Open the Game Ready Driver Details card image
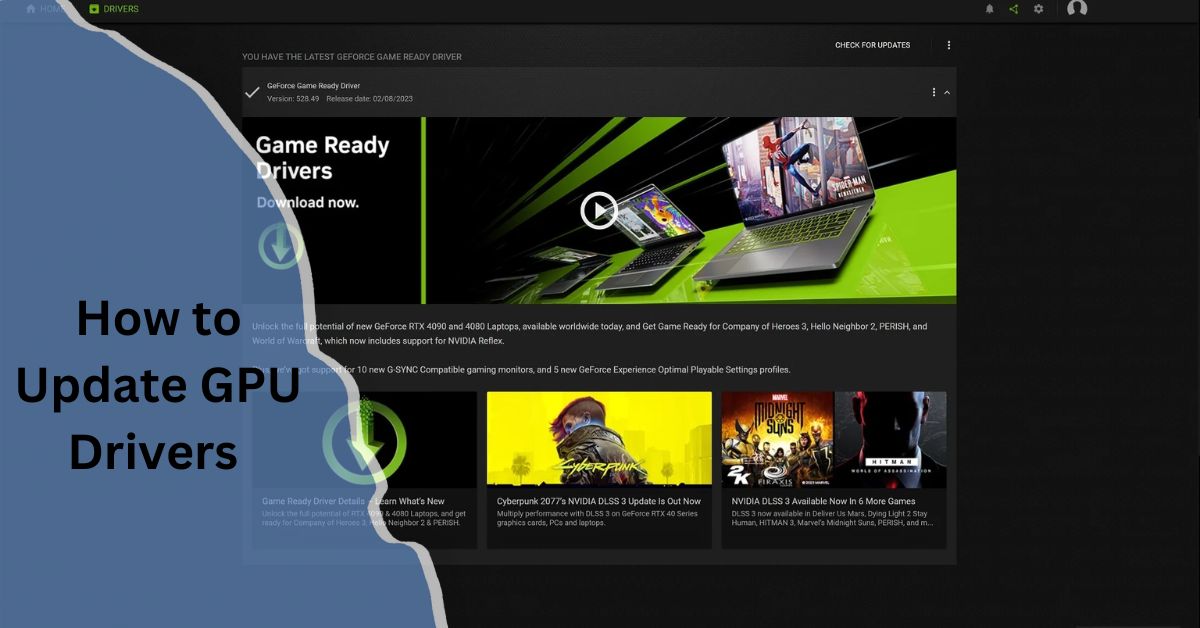1200x628 pixels. (x=364, y=438)
